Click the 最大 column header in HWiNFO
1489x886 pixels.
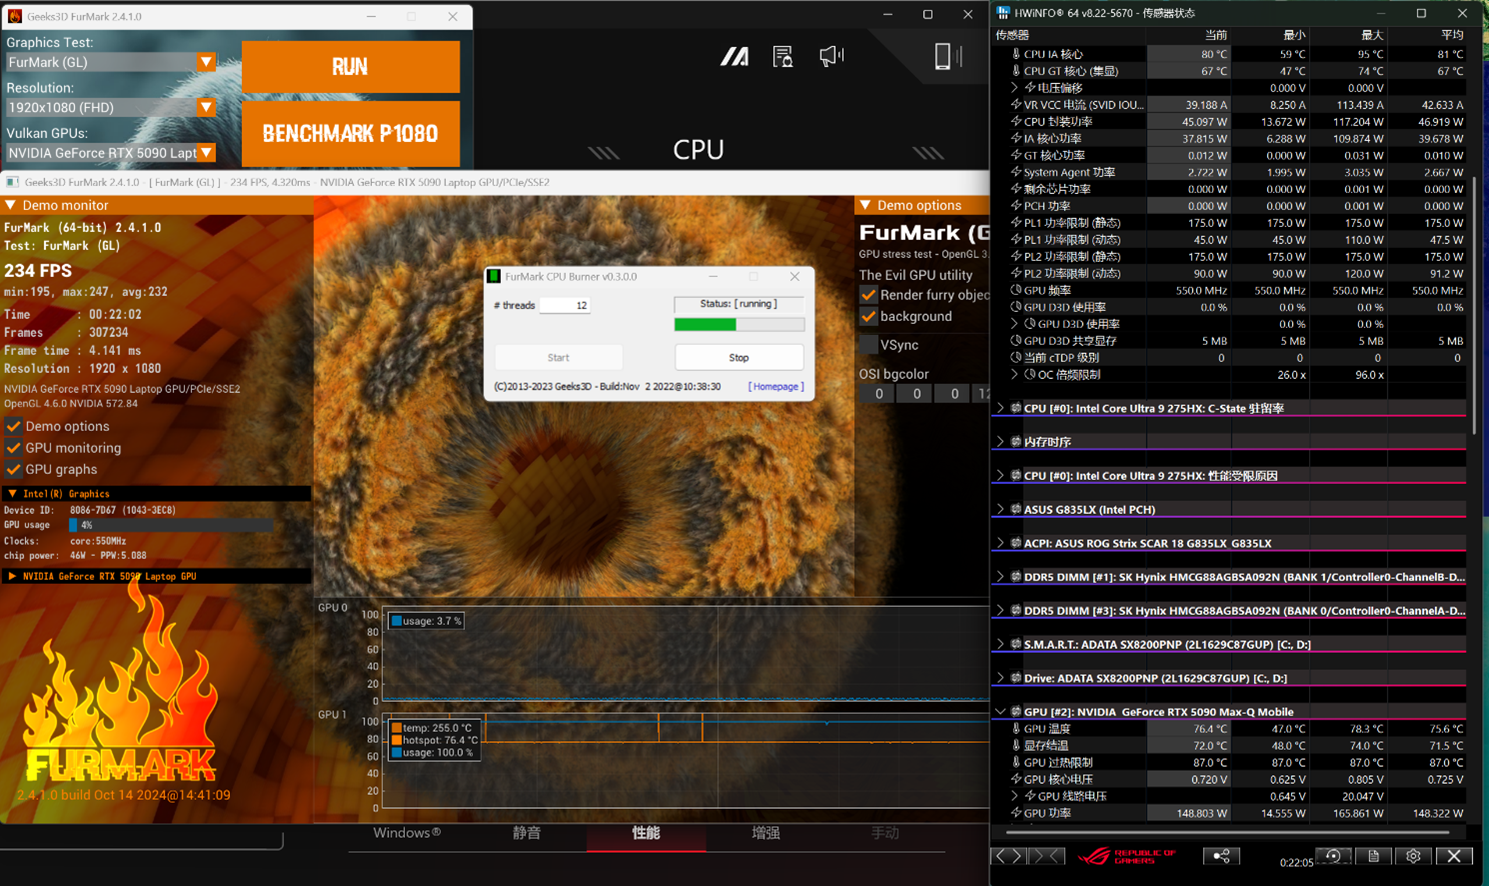coord(1373,35)
